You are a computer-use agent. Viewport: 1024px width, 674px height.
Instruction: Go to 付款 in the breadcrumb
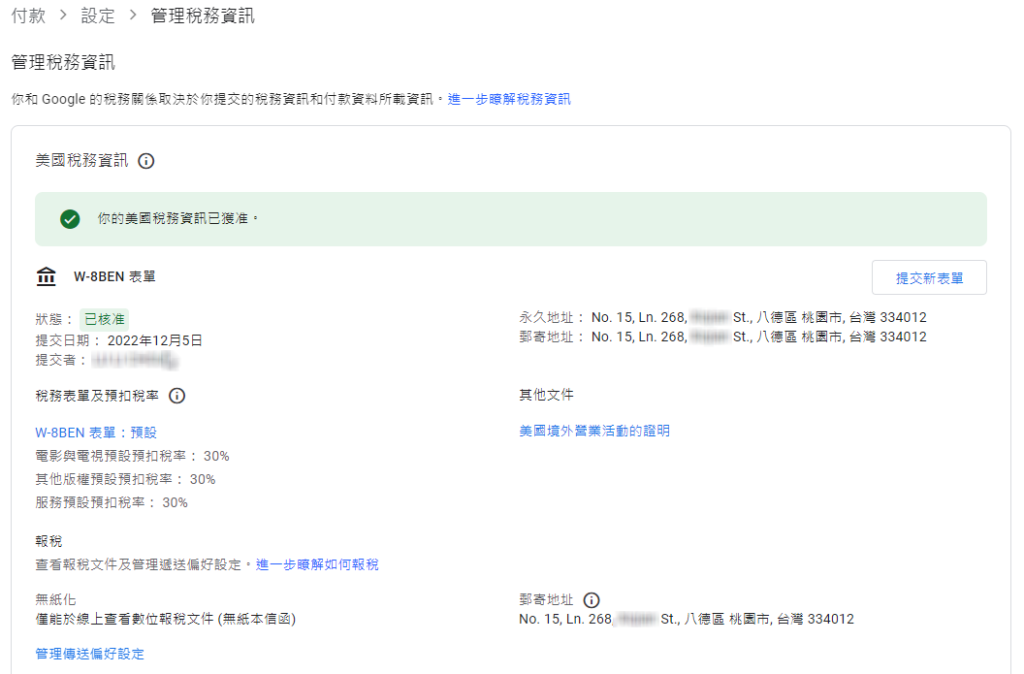pos(28,16)
